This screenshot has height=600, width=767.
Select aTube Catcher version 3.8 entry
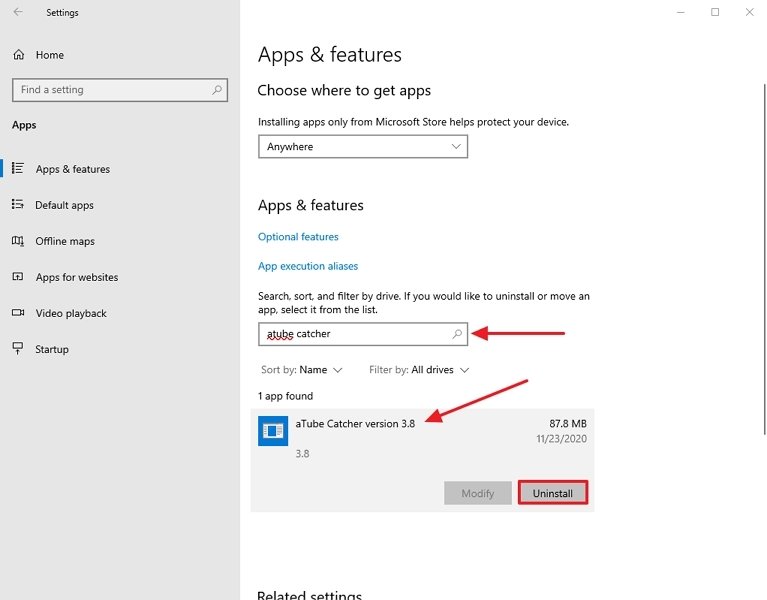[x=422, y=460]
